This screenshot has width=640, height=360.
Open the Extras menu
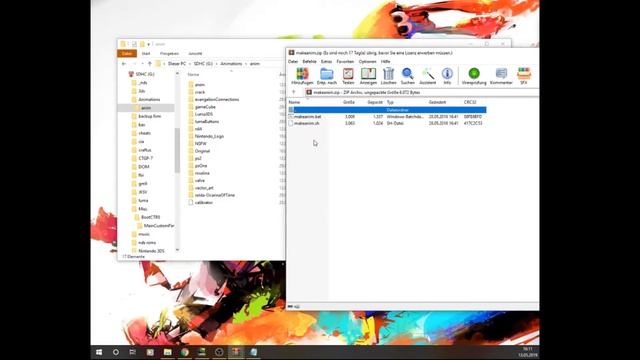click(x=326, y=62)
